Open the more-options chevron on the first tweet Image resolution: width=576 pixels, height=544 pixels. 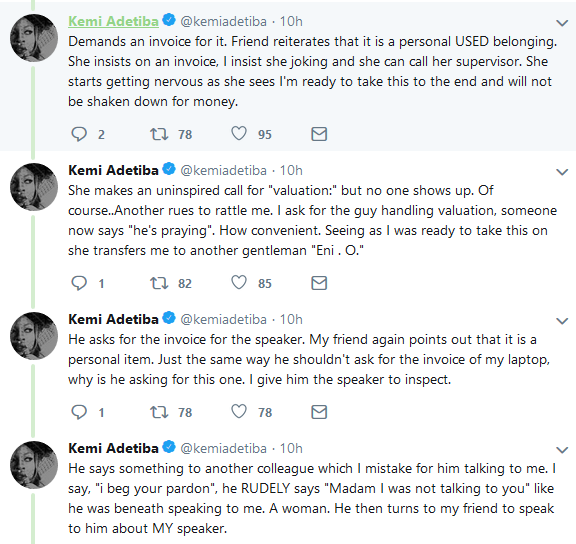[x=562, y=24]
